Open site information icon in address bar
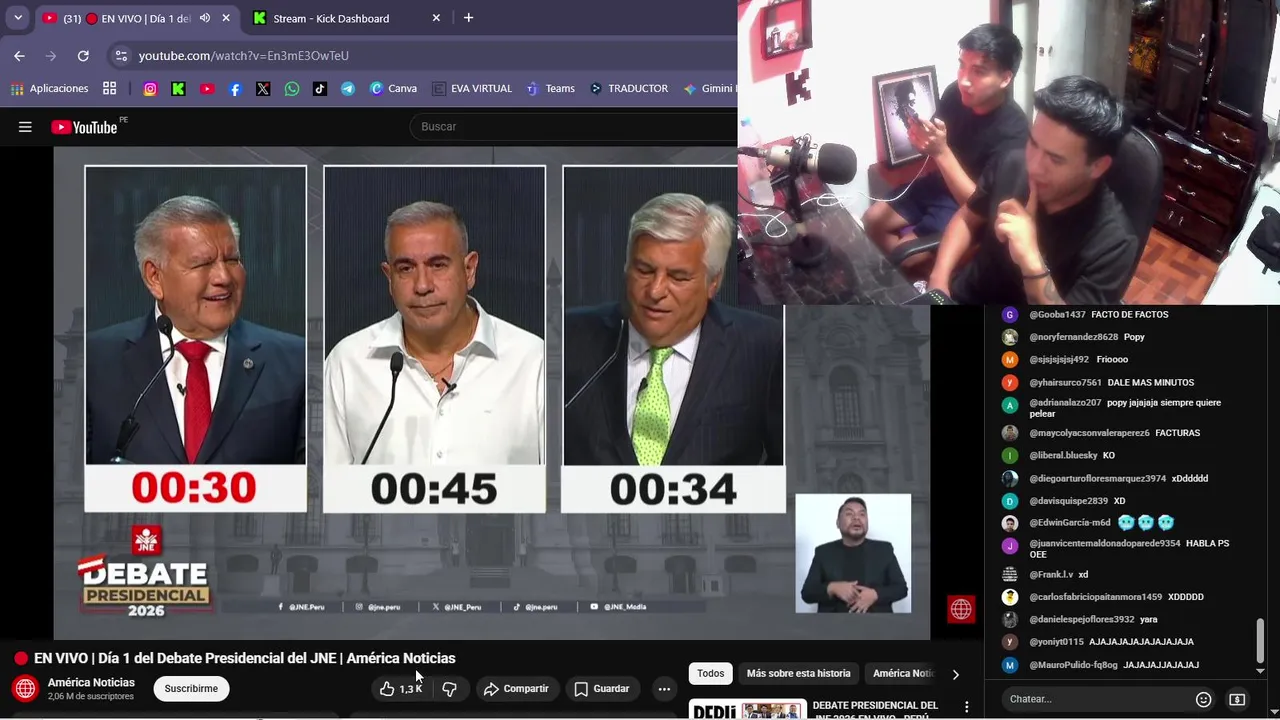Screen dimensions: 1280x720 click(x=121, y=56)
